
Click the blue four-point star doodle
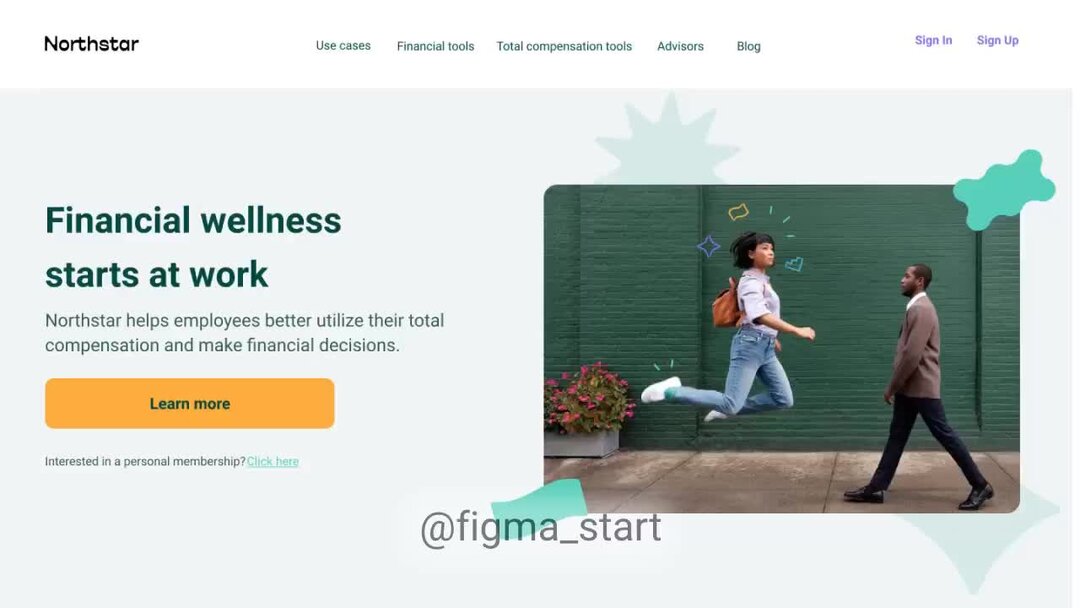[708, 246]
